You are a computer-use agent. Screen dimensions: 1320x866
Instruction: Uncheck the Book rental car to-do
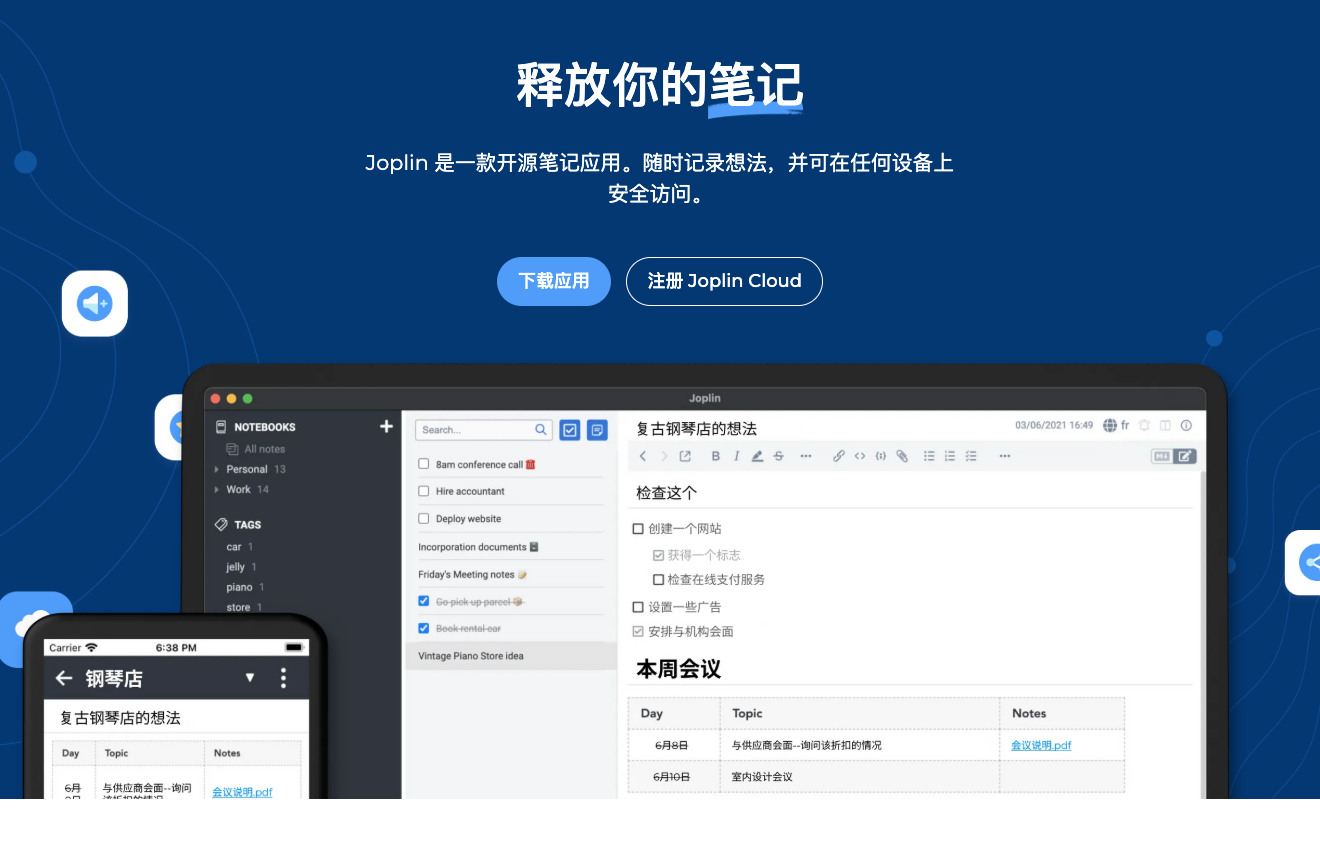424,628
